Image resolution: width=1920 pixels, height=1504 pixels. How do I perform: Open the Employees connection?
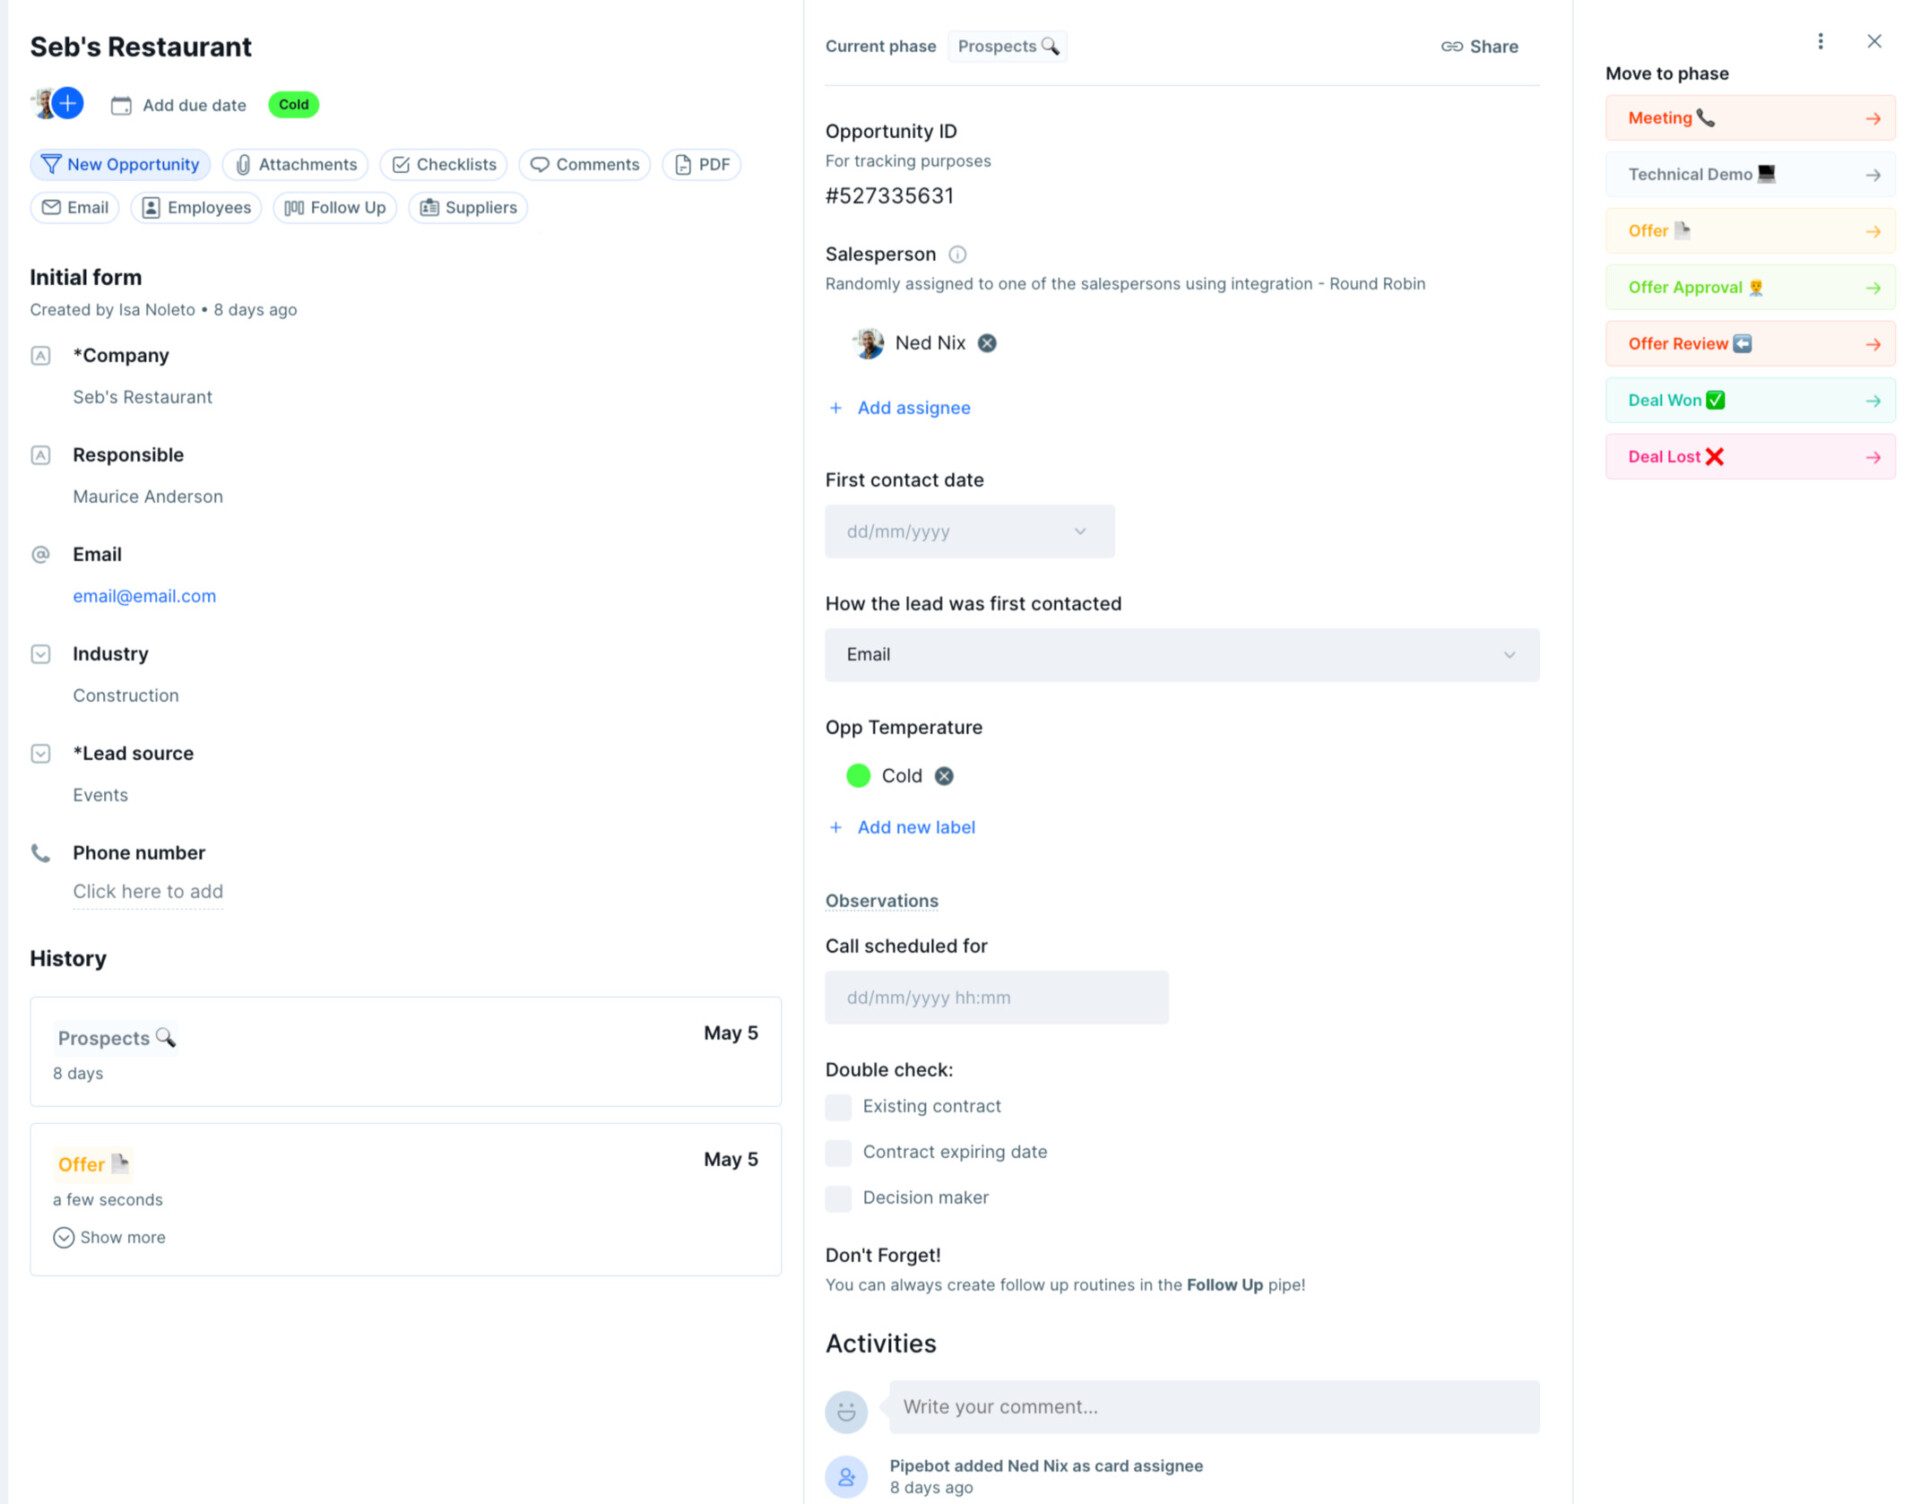click(196, 207)
